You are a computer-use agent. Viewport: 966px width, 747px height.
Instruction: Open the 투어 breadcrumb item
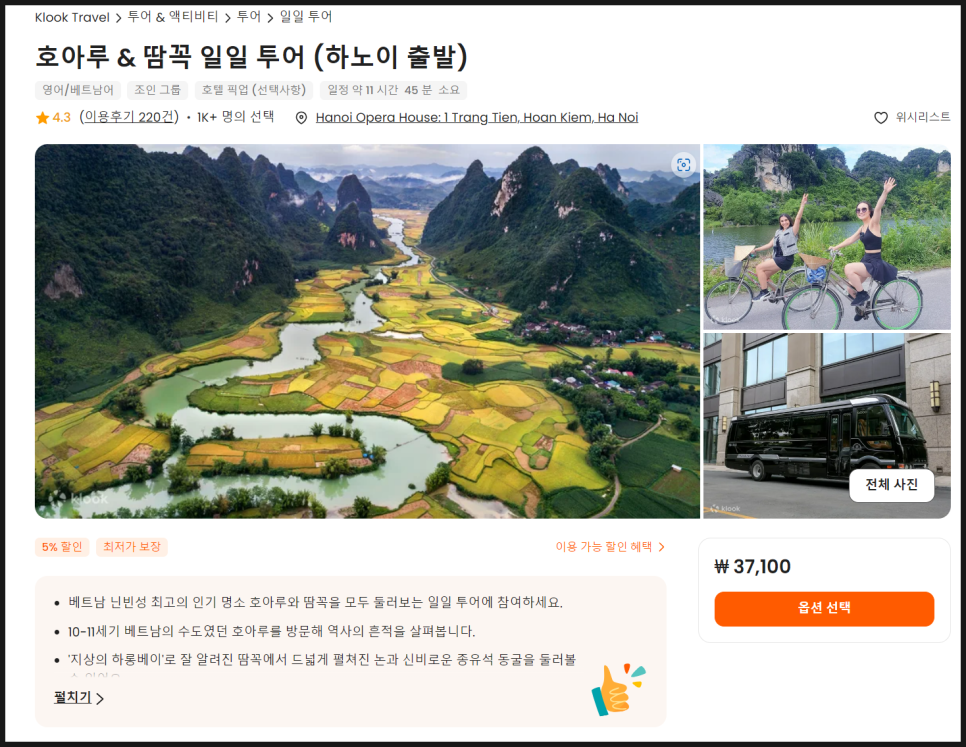(249, 17)
